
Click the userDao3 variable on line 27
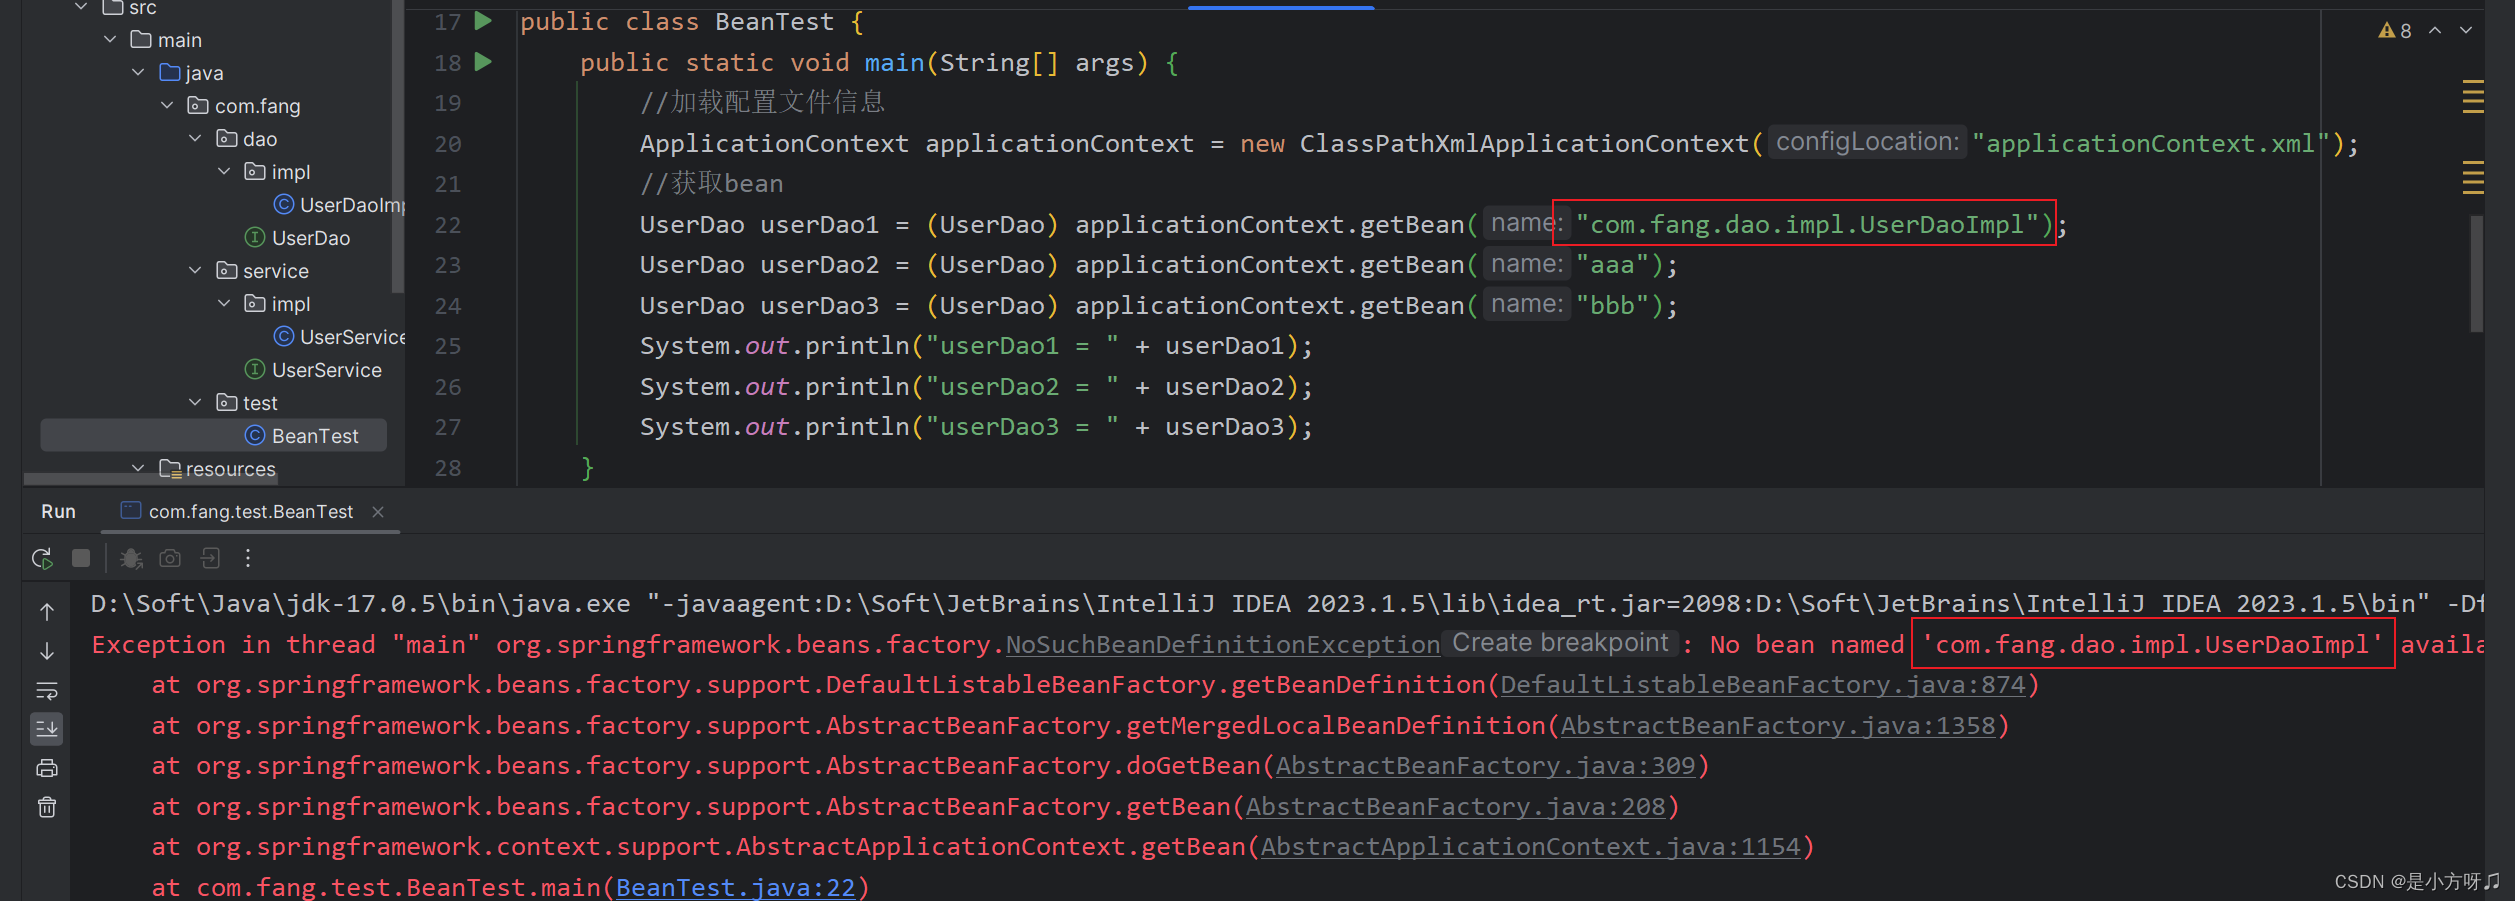click(x=1224, y=427)
